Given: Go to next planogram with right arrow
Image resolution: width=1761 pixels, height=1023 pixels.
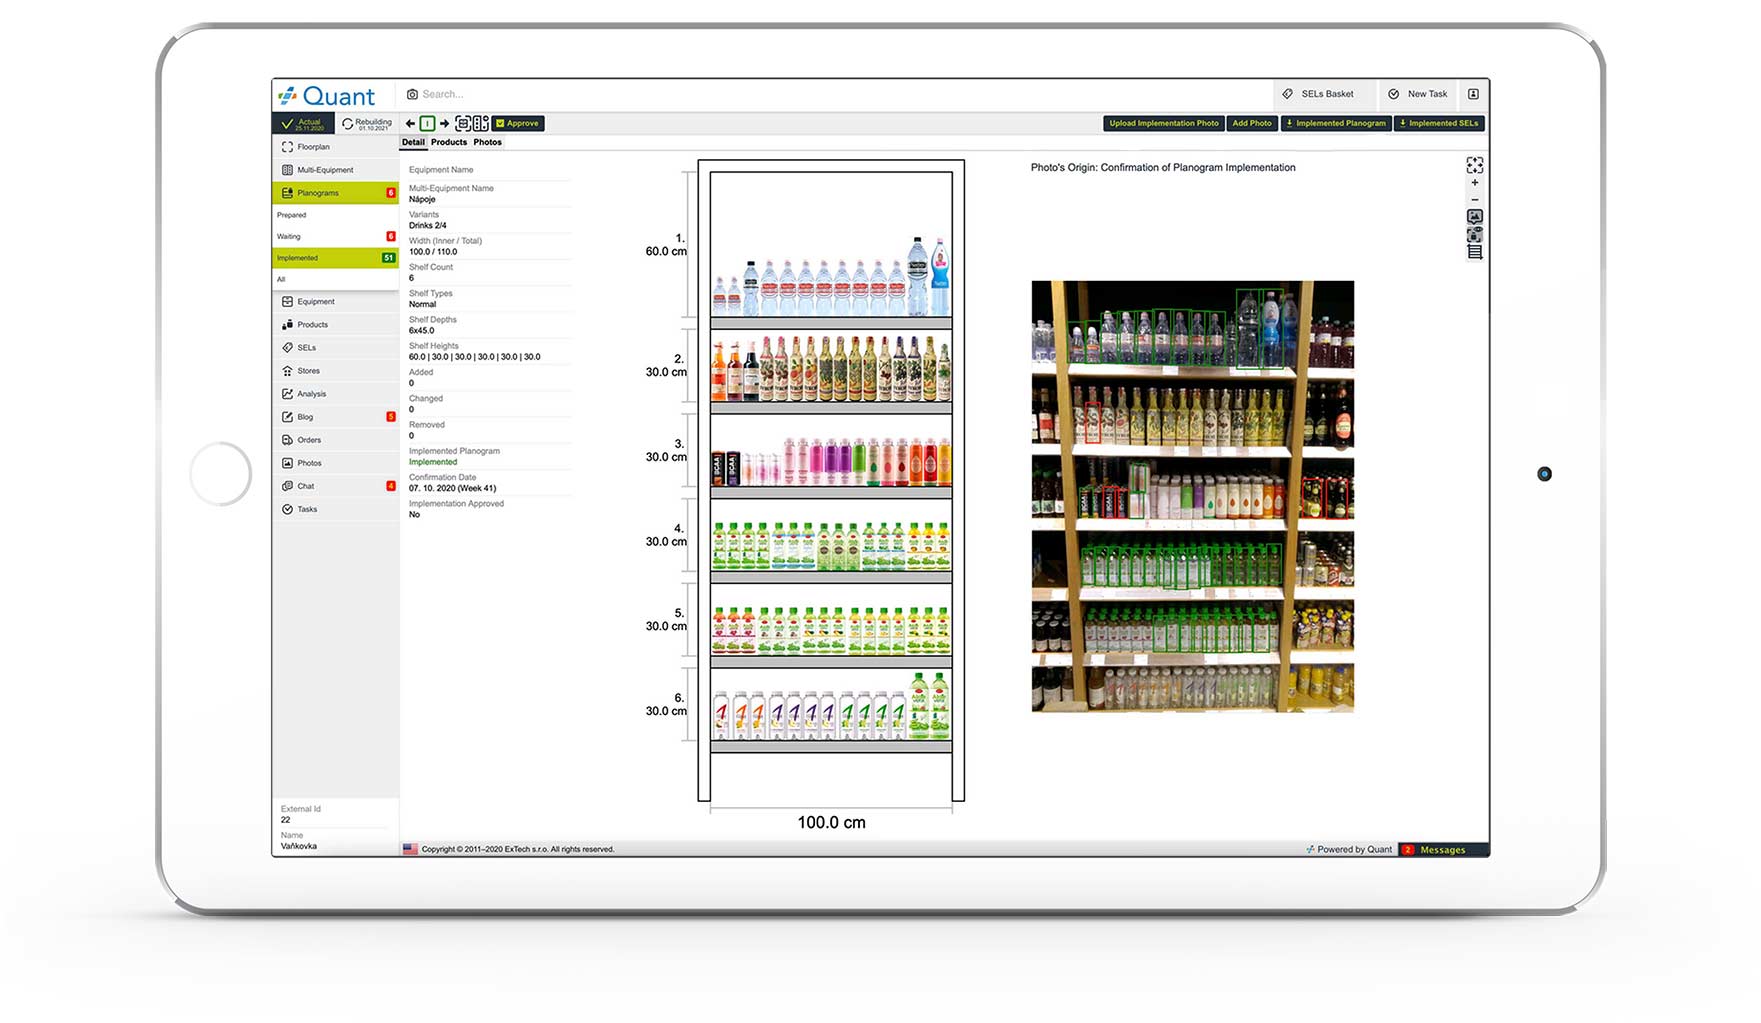Looking at the screenshot, I should click(x=444, y=124).
